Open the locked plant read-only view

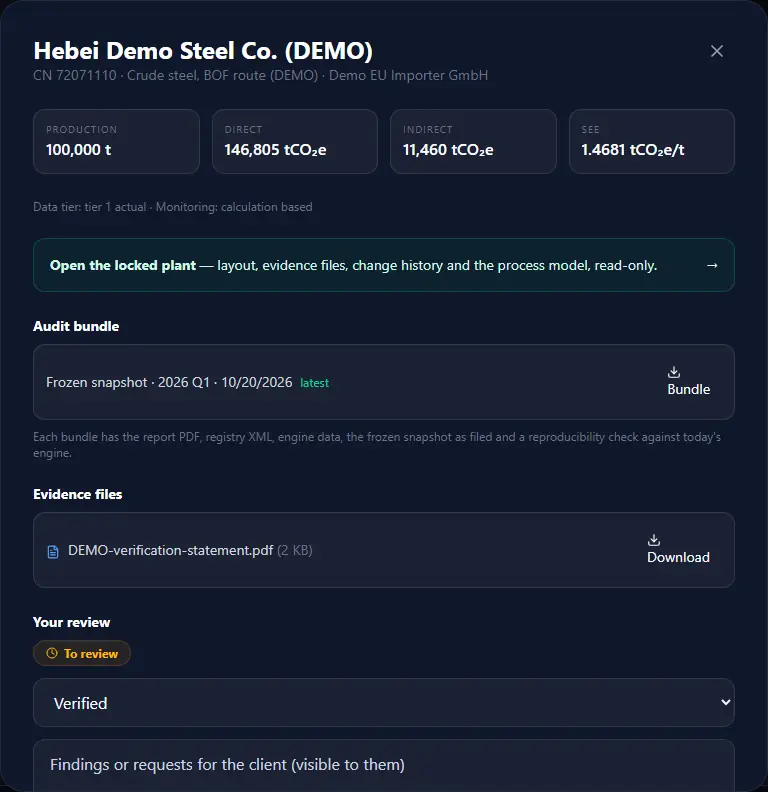(x=383, y=265)
